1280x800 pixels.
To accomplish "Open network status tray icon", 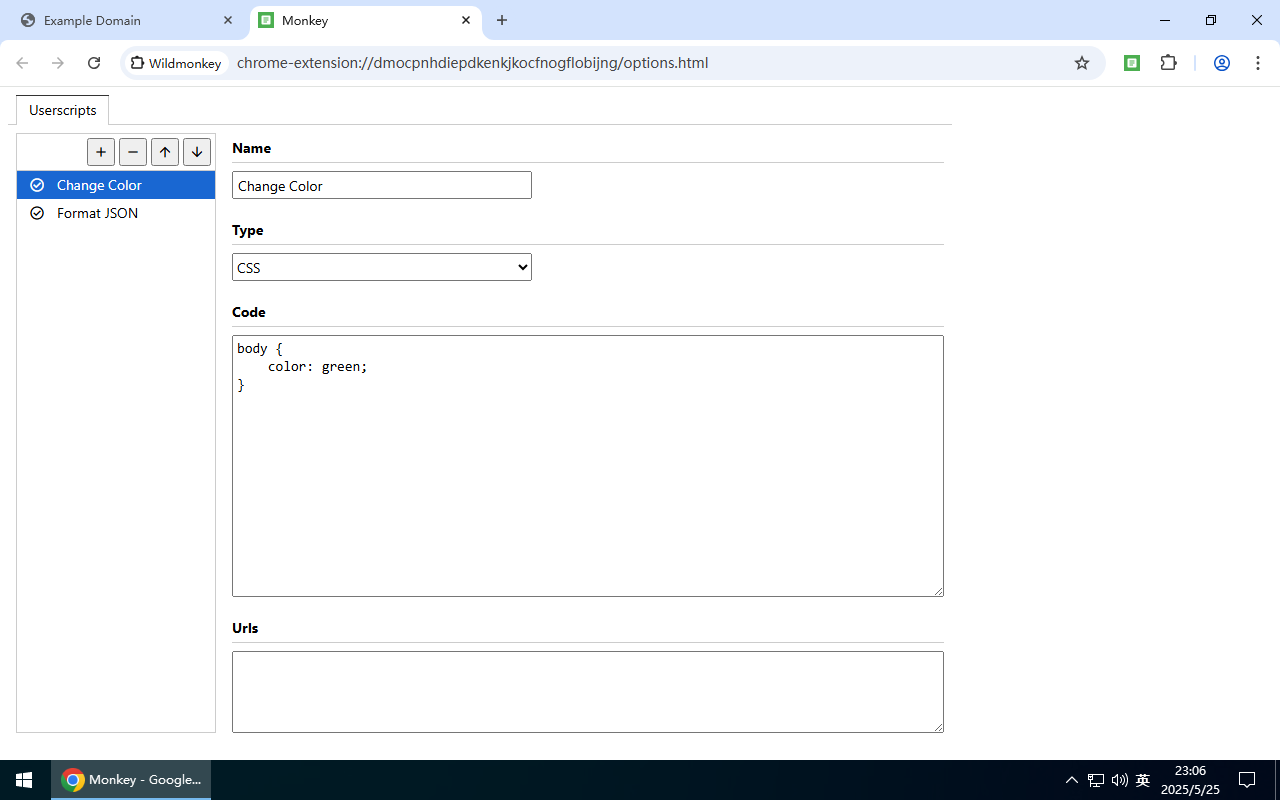I will 1096,780.
